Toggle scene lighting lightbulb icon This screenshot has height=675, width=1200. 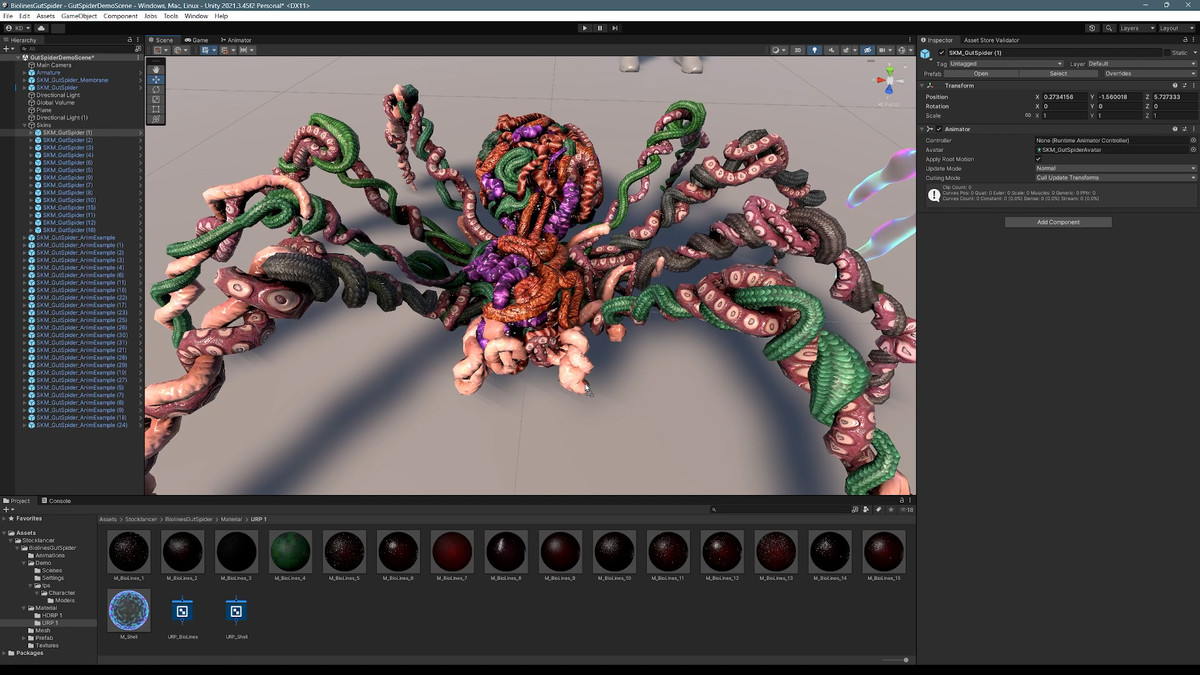coord(814,50)
